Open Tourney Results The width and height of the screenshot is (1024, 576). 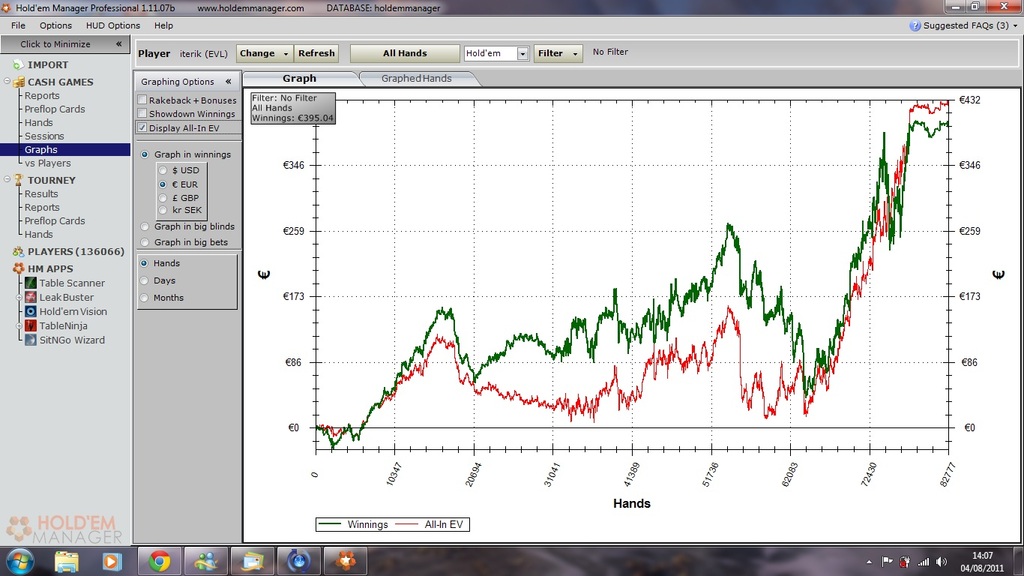pyautogui.click(x=41, y=194)
